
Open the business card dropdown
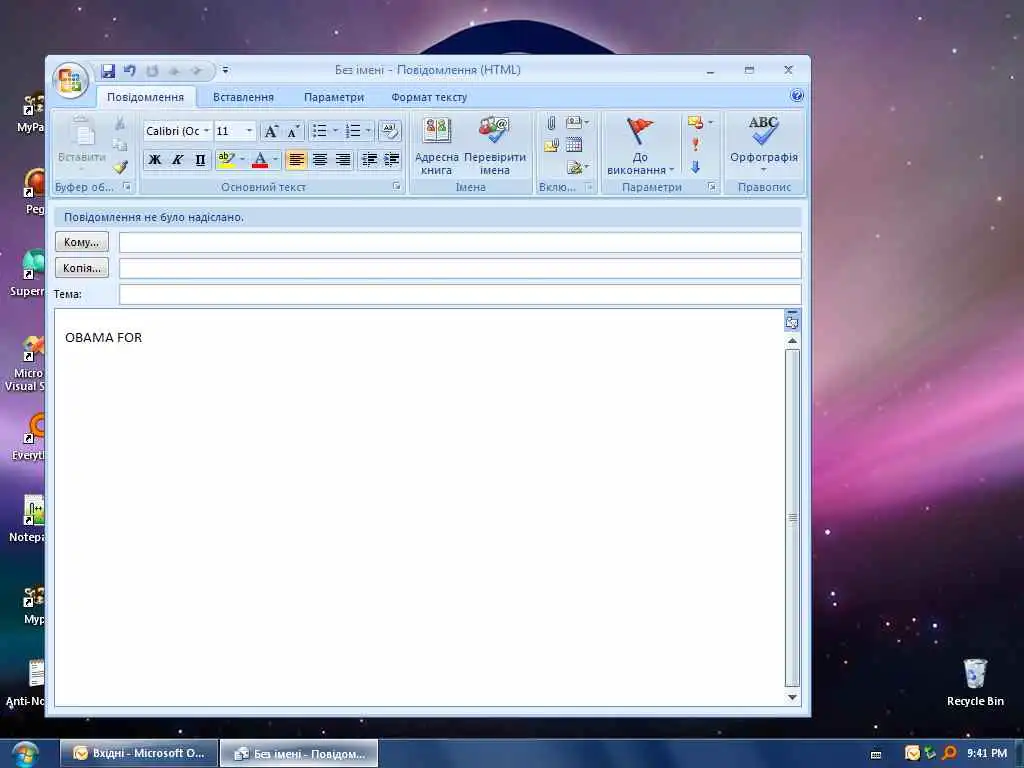coord(577,123)
